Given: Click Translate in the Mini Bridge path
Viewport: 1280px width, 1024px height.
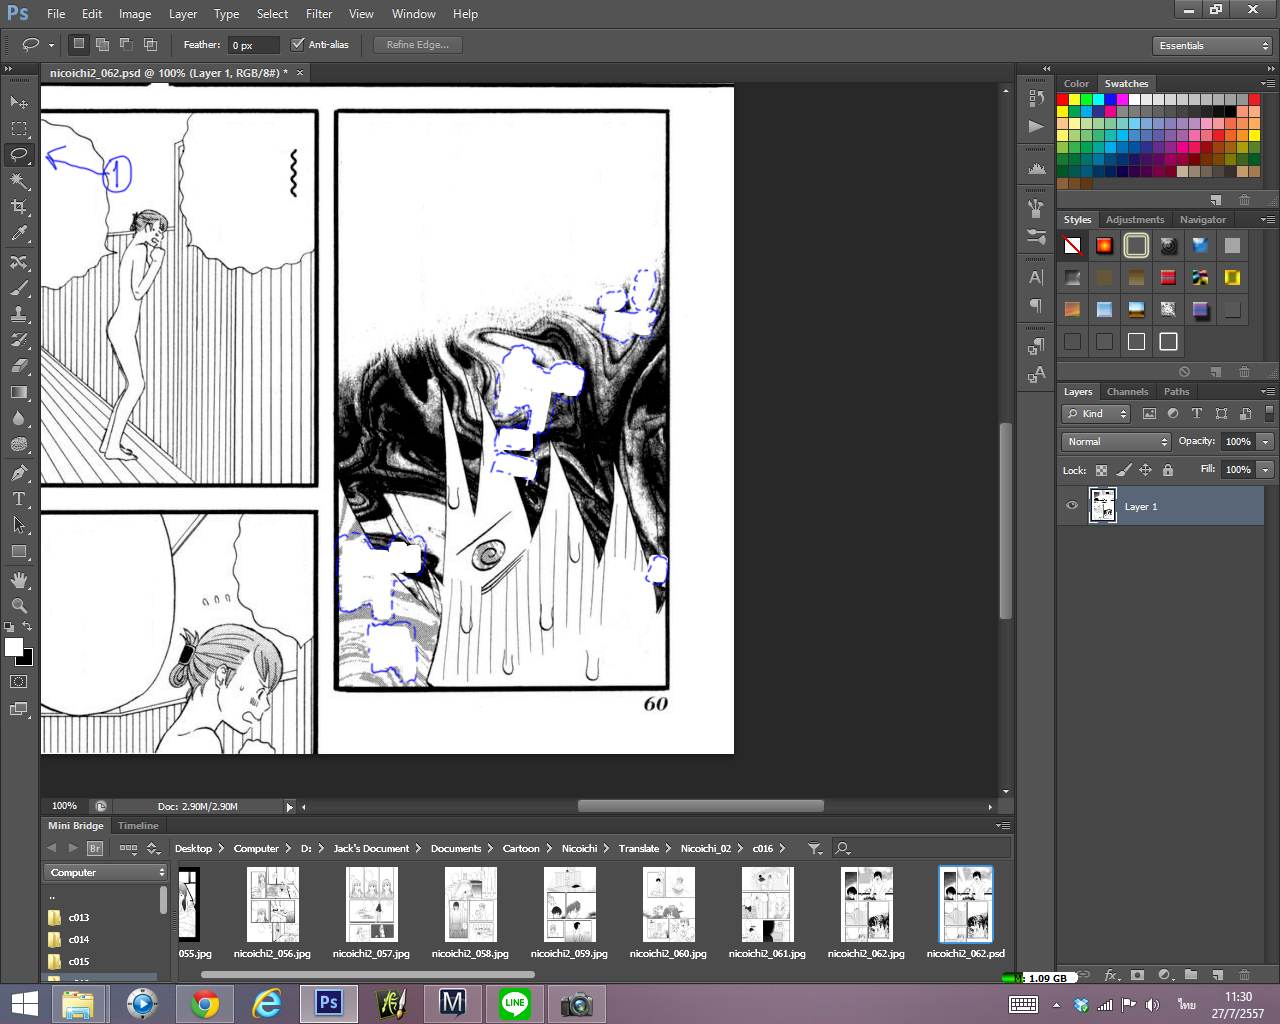Looking at the screenshot, I should 638,848.
